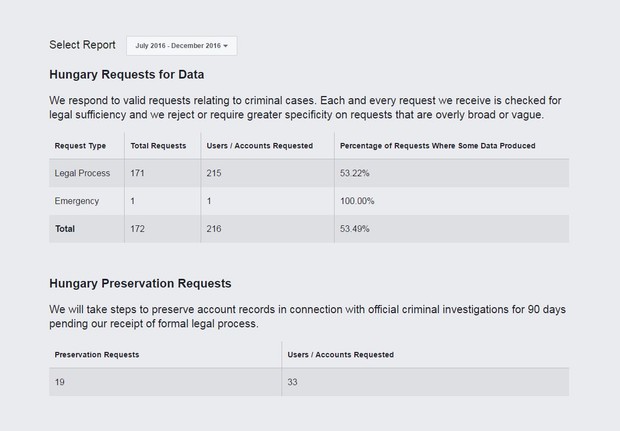620x431 pixels.
Task: Click the 33 users accounts cell
Action: [292, 382]
